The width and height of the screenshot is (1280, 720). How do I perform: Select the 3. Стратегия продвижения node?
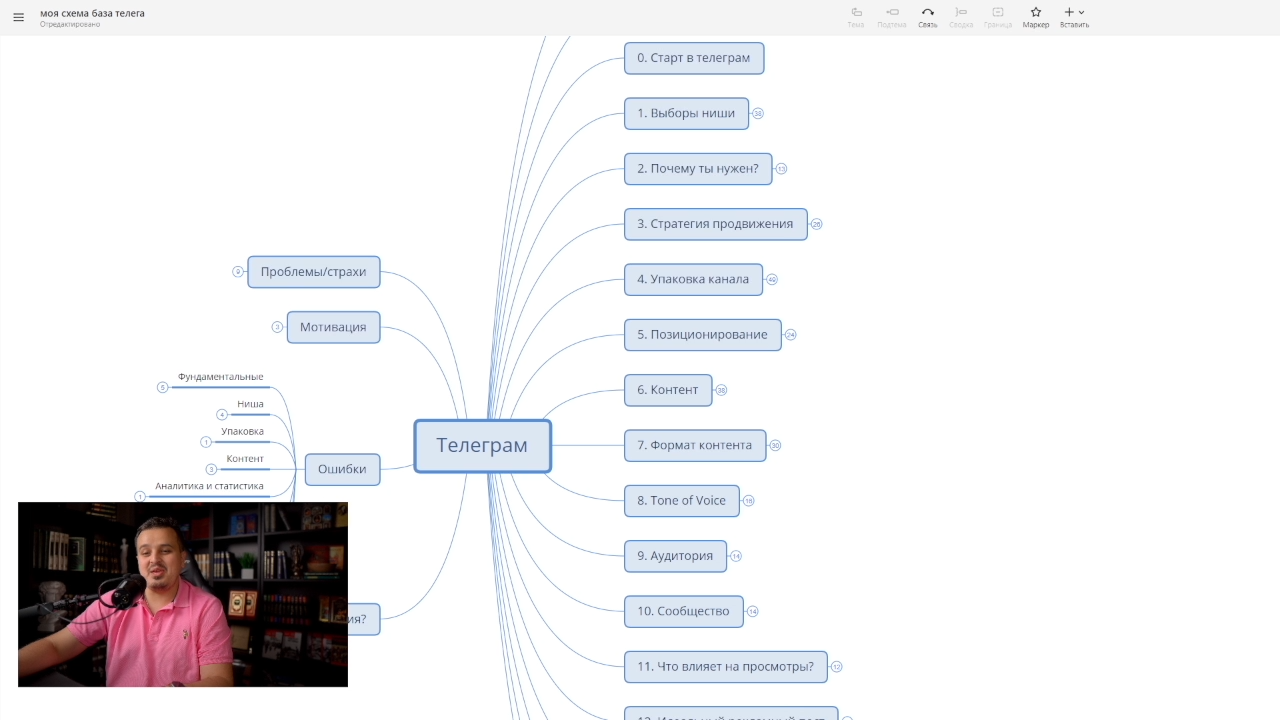716,224
